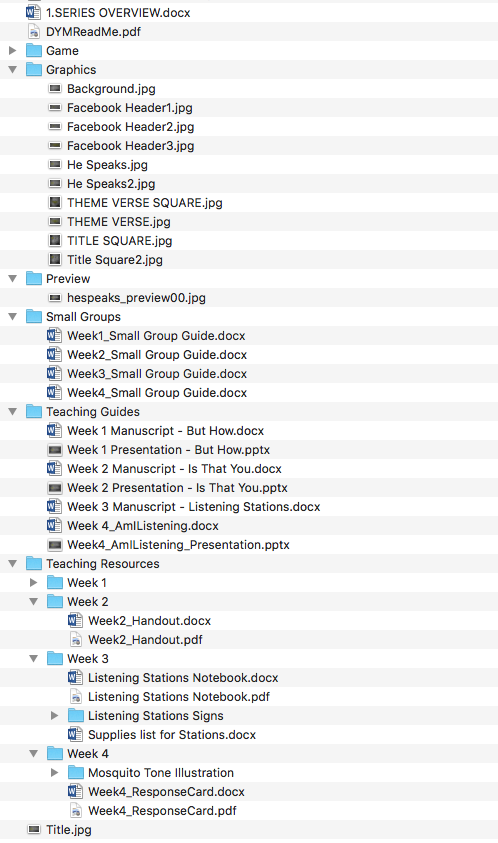Click the Word icon of 1.SERIES OVERVIEW.docx
Viewport: 498px width, 843px height.
pos(33,12)
